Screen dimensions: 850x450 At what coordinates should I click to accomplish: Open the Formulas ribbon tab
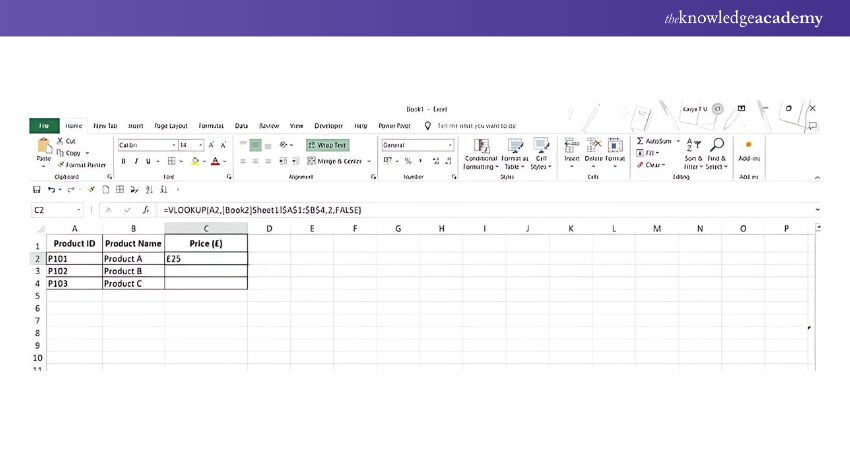211,126
